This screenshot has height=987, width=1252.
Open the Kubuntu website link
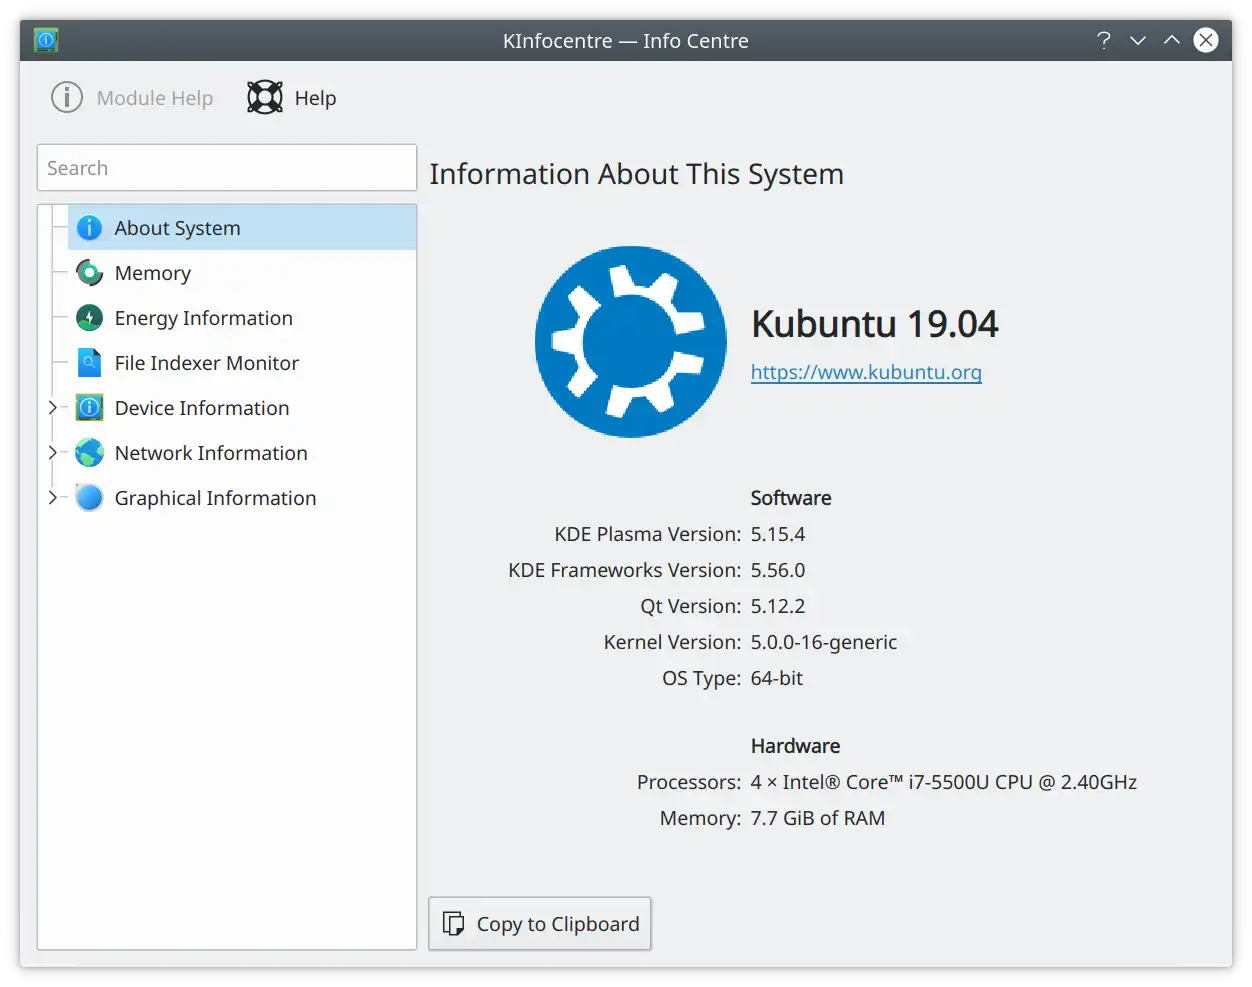[866, 371]
